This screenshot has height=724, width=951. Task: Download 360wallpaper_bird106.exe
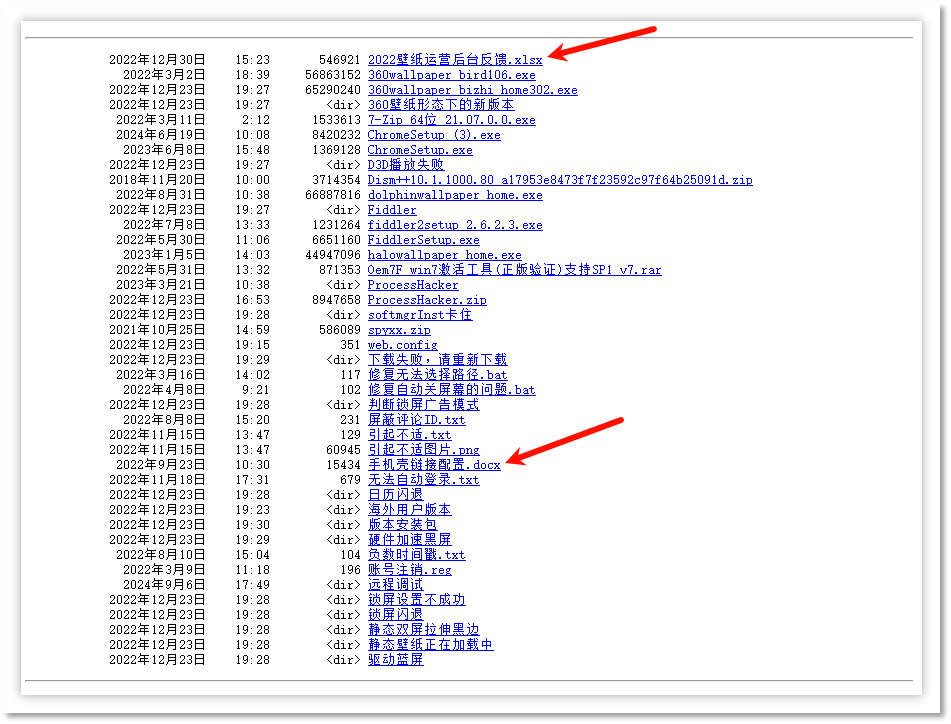pyautogui.click(x=451, y=75)
